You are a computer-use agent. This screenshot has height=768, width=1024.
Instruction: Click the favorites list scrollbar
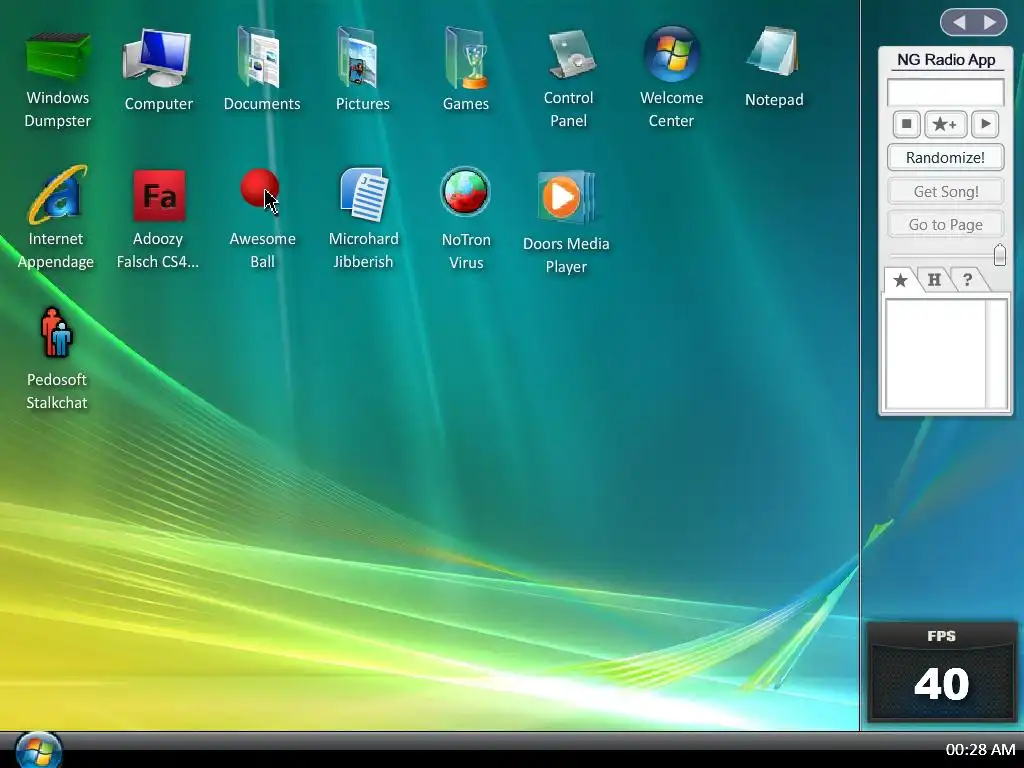click(x=997, y=354)
